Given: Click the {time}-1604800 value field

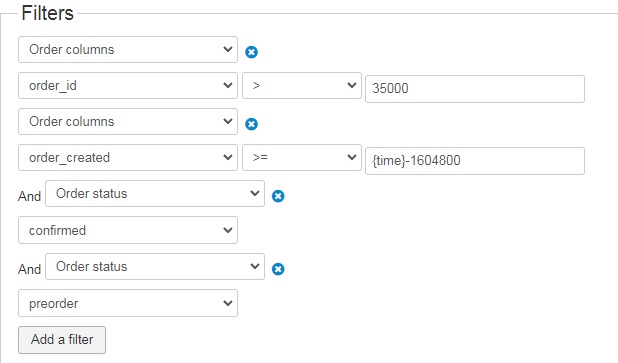Looking at the screenshot, I should tap(475, 161).
